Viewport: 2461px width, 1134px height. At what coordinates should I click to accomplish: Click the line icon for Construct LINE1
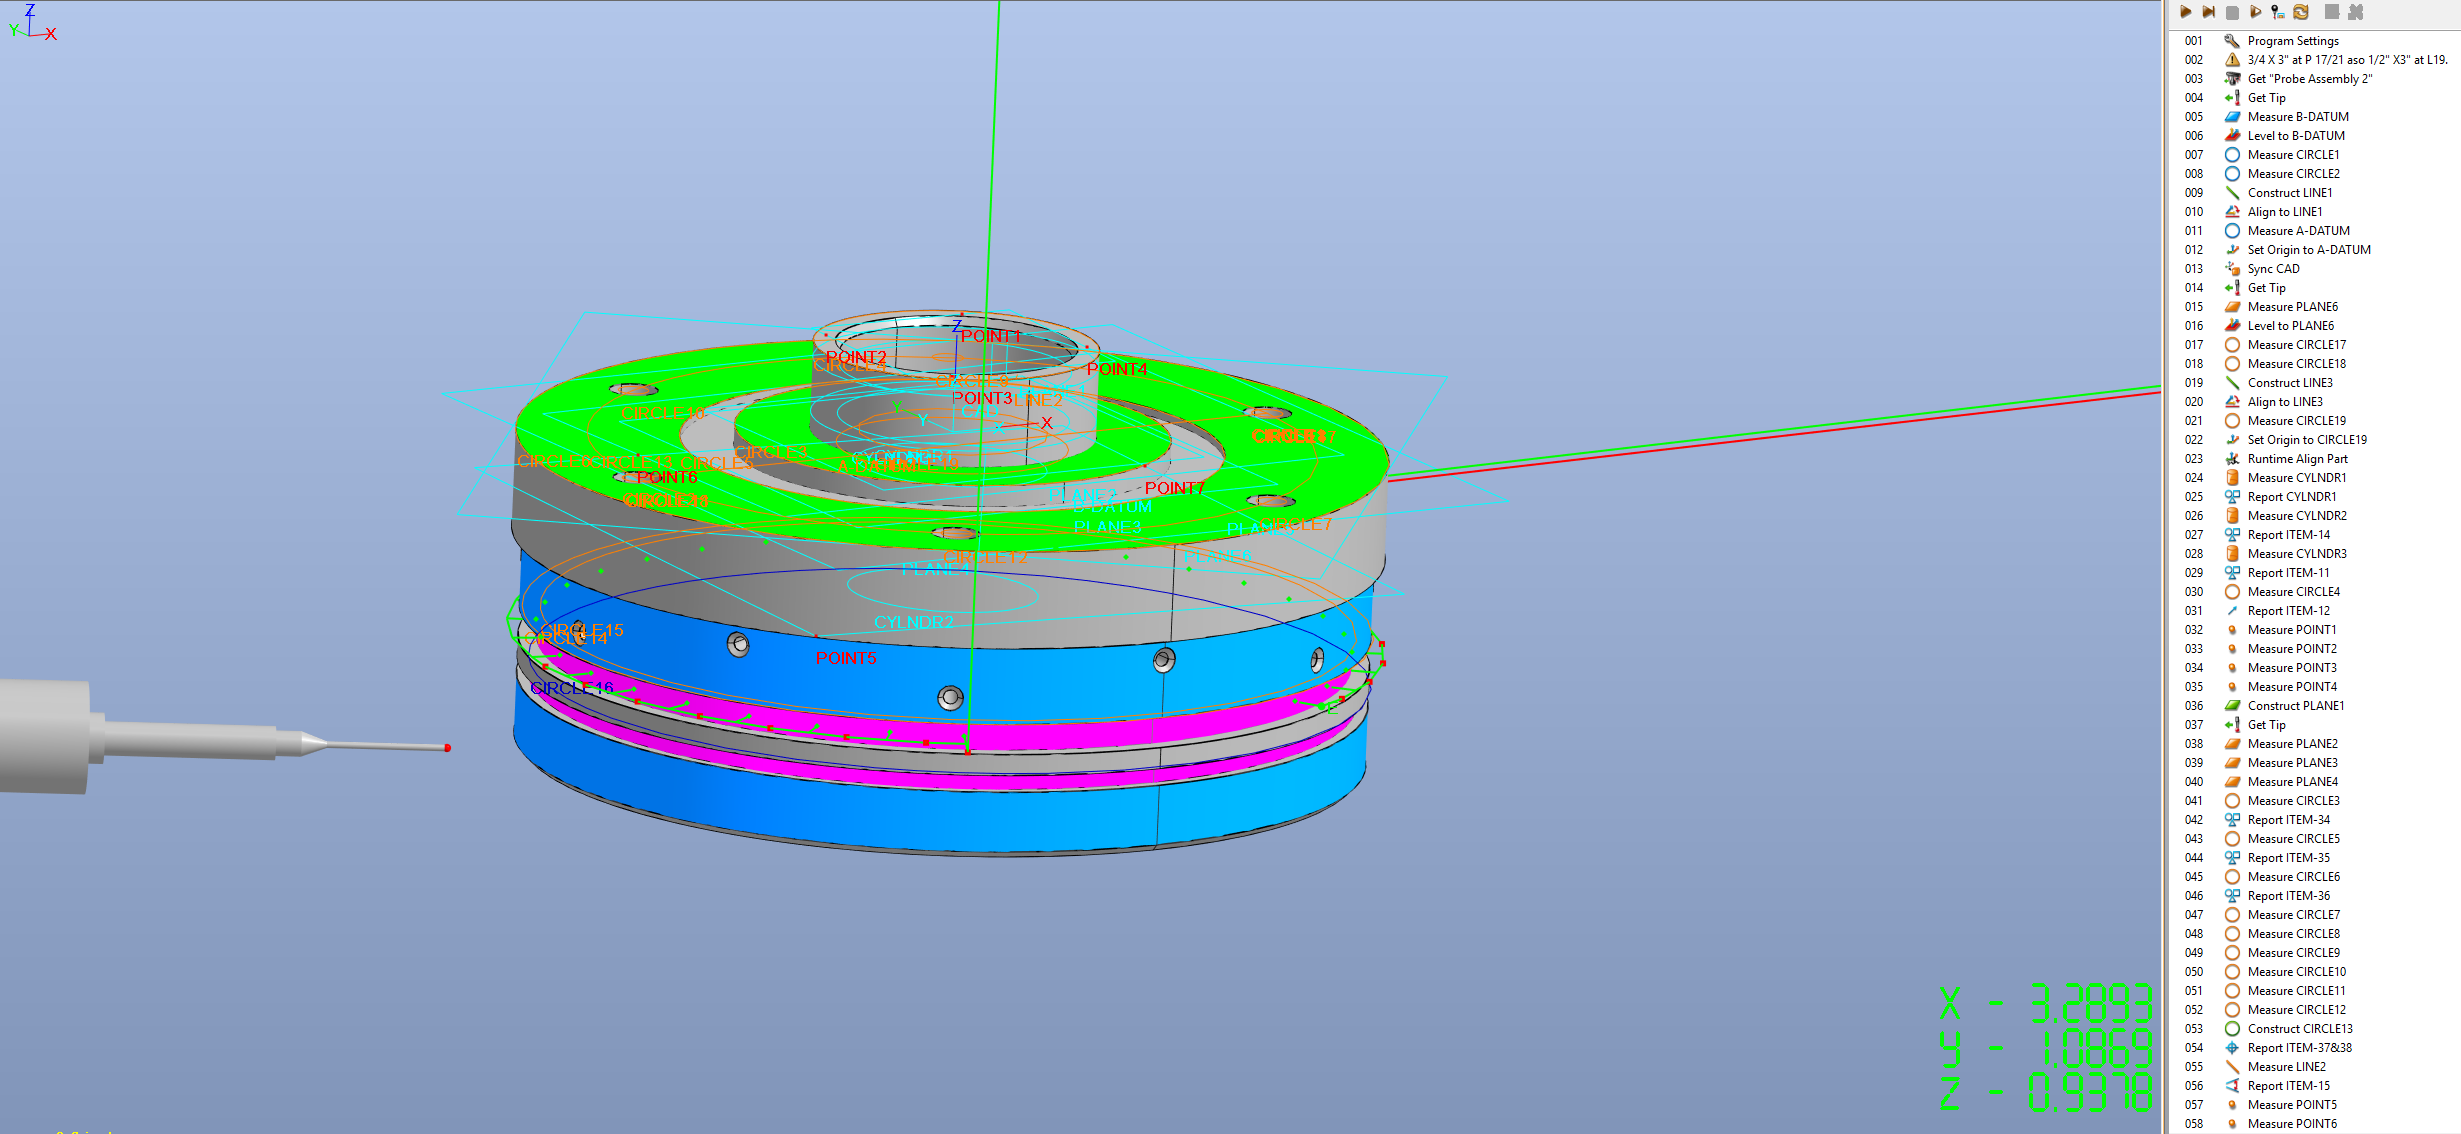point(2232,193)
